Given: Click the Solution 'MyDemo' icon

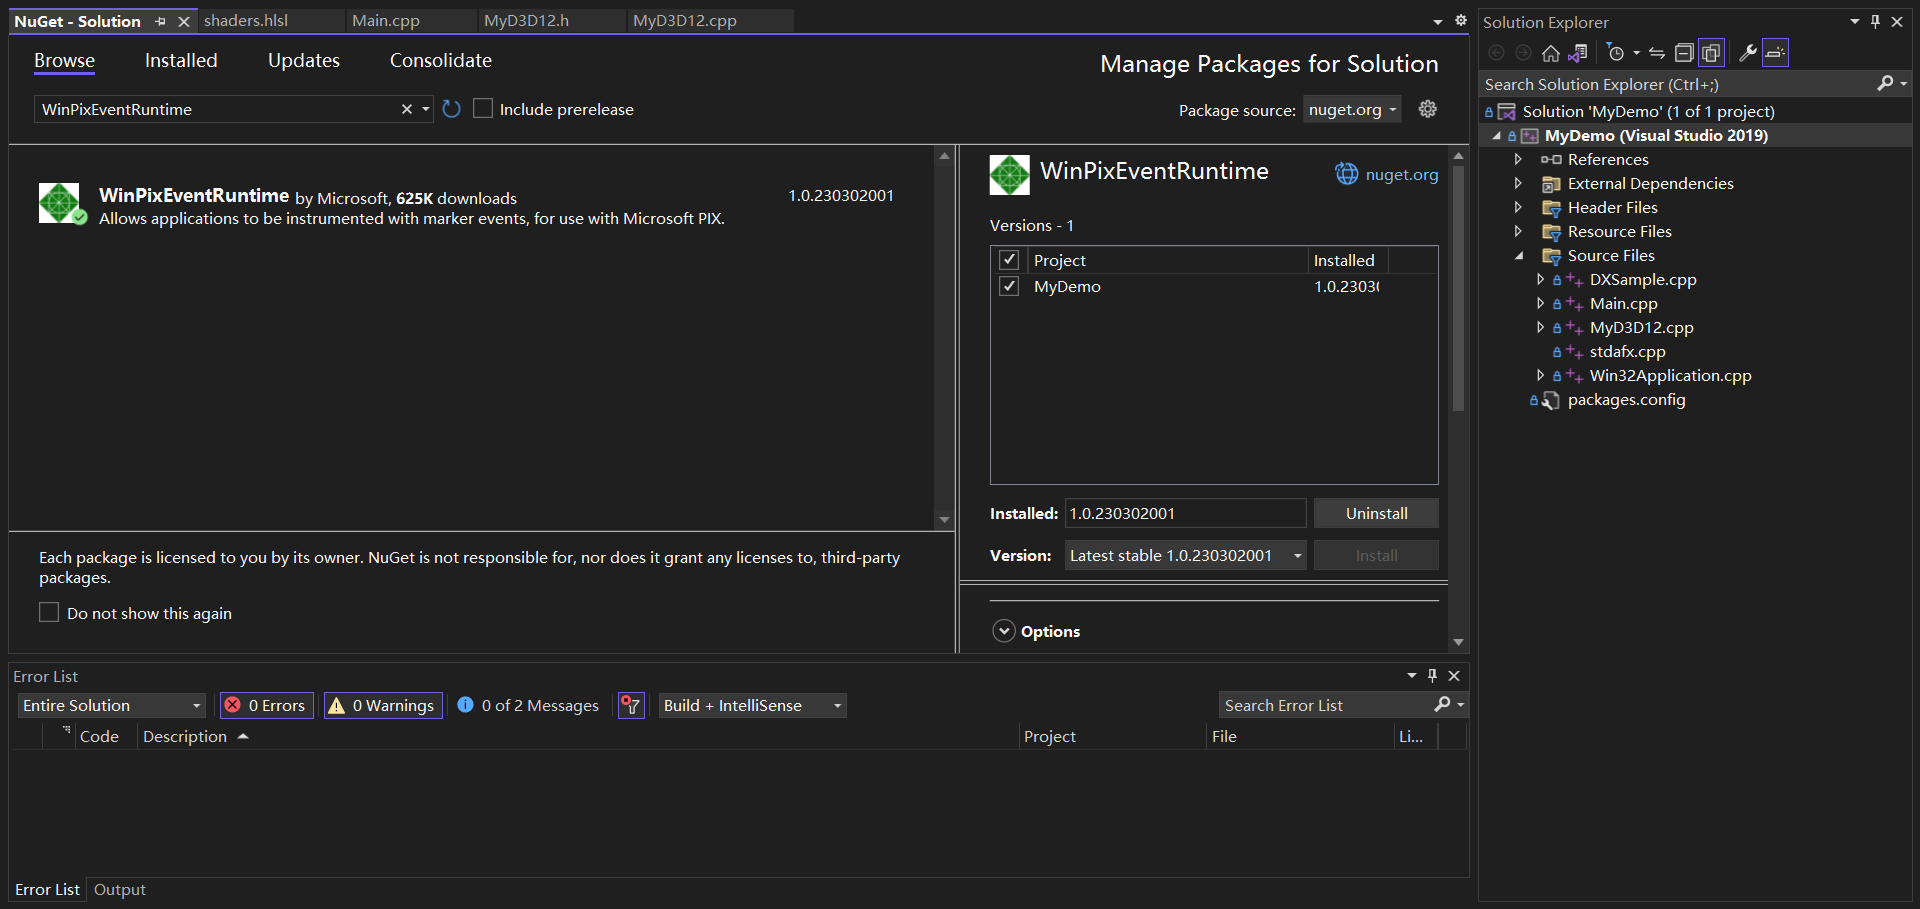Looking at the screenshot, I should (1506, 112).
